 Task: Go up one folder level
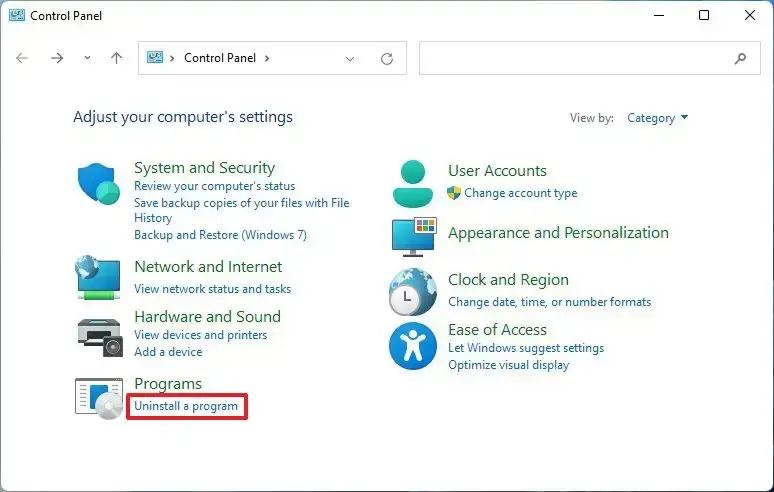(x=116, y=58)
